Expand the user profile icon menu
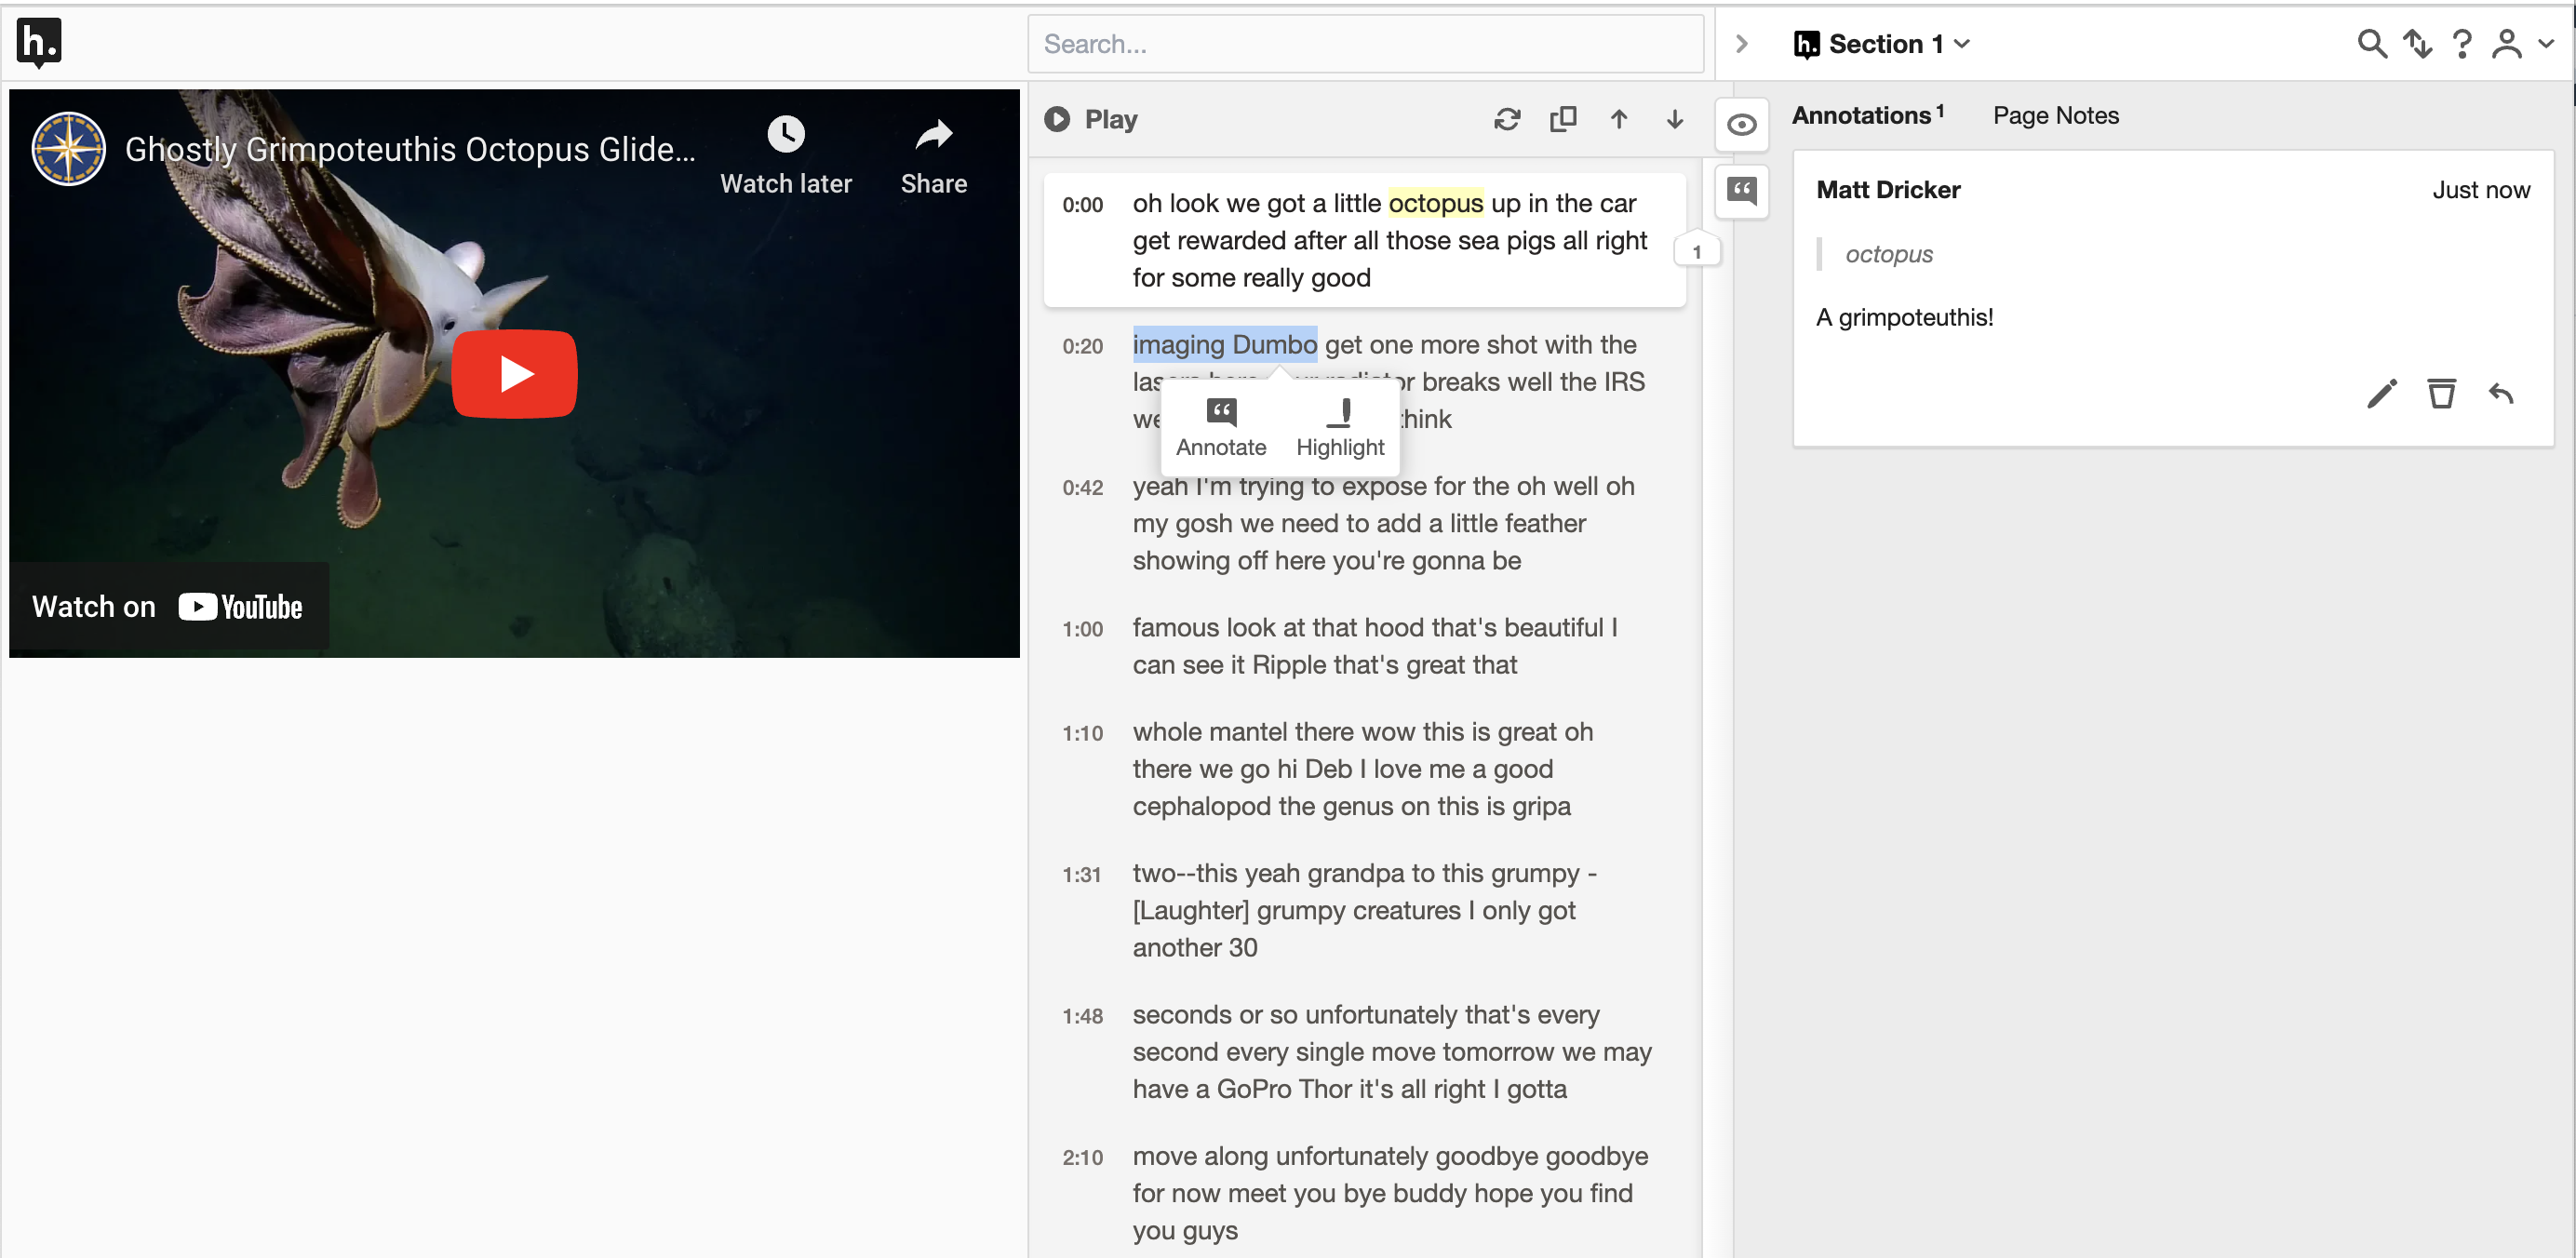This screenshot has height=1258, width=2576. 2506,44
